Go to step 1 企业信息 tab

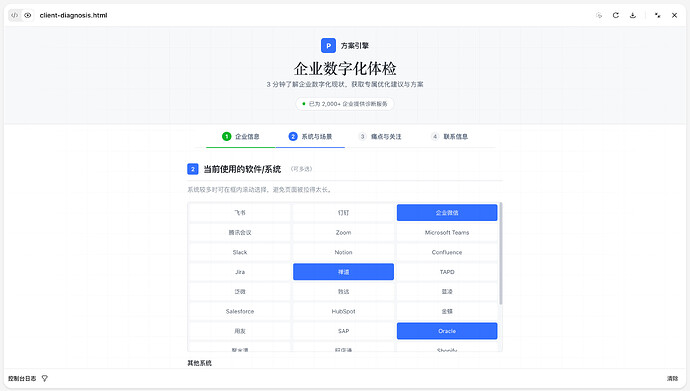(241, 137)
